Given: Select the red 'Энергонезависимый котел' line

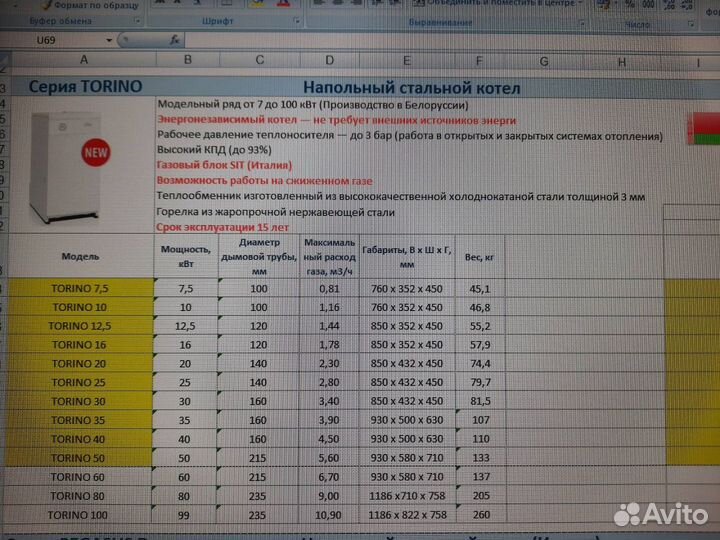Looking at the screenshot, I should 337,120.
